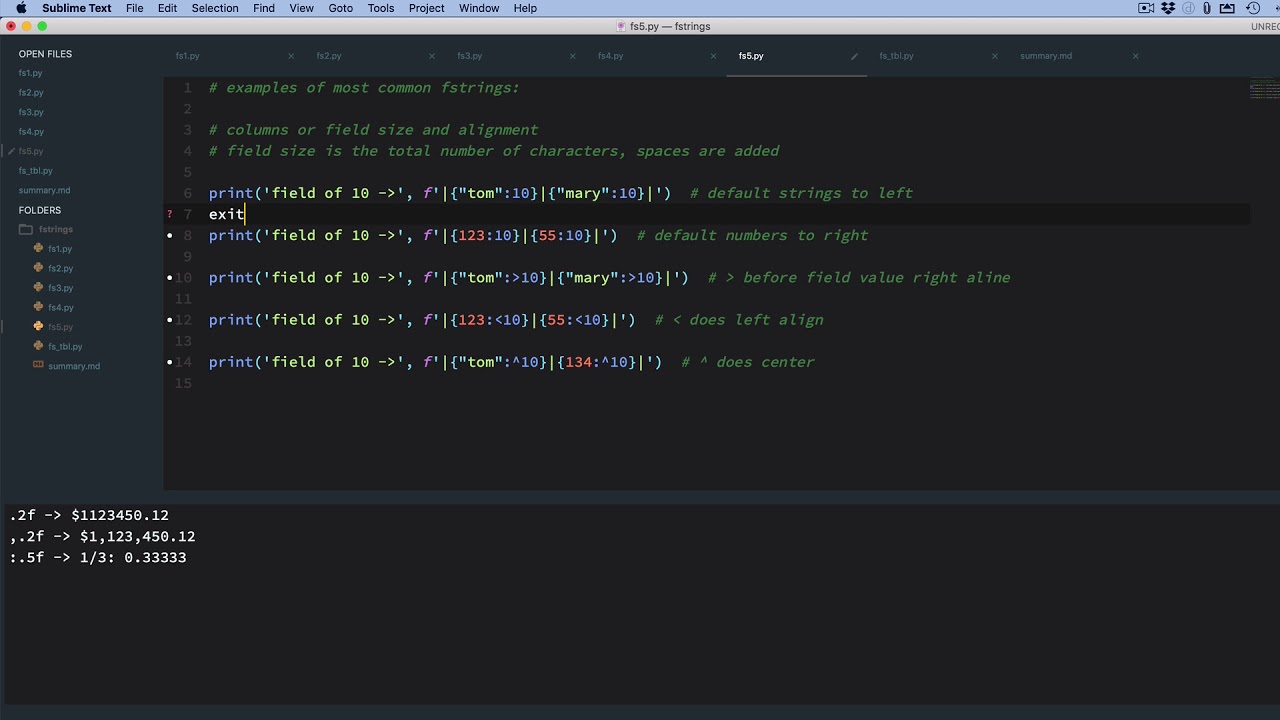Click the Python icon beside fs_tbl.py in Folders
Screen dimensions: 1280x720
38,347
